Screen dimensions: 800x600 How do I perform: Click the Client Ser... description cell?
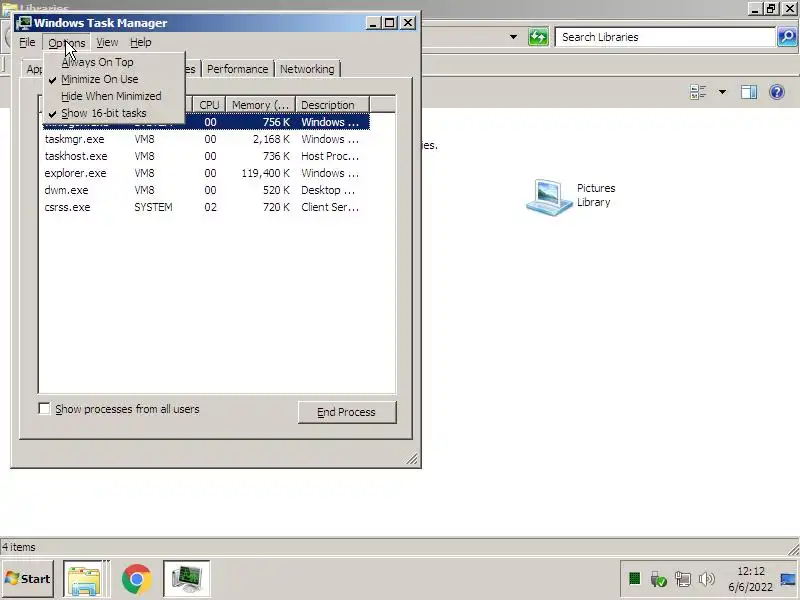click(330, 207)
